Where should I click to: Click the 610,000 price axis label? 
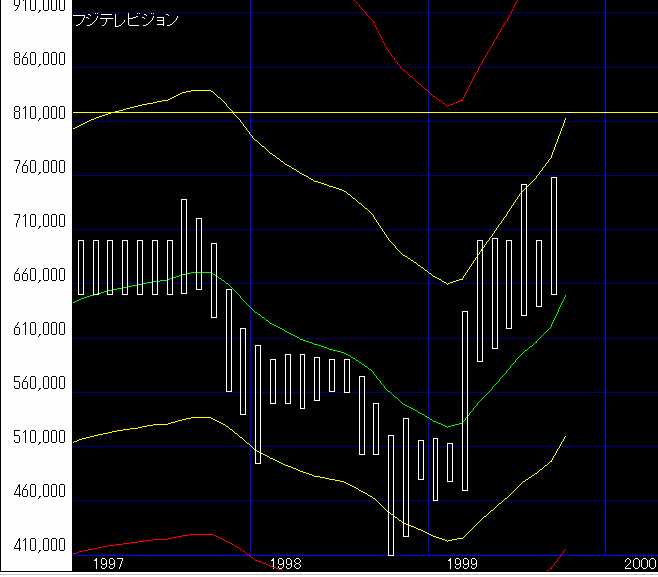pyautogui.click(x=36, y=330)
